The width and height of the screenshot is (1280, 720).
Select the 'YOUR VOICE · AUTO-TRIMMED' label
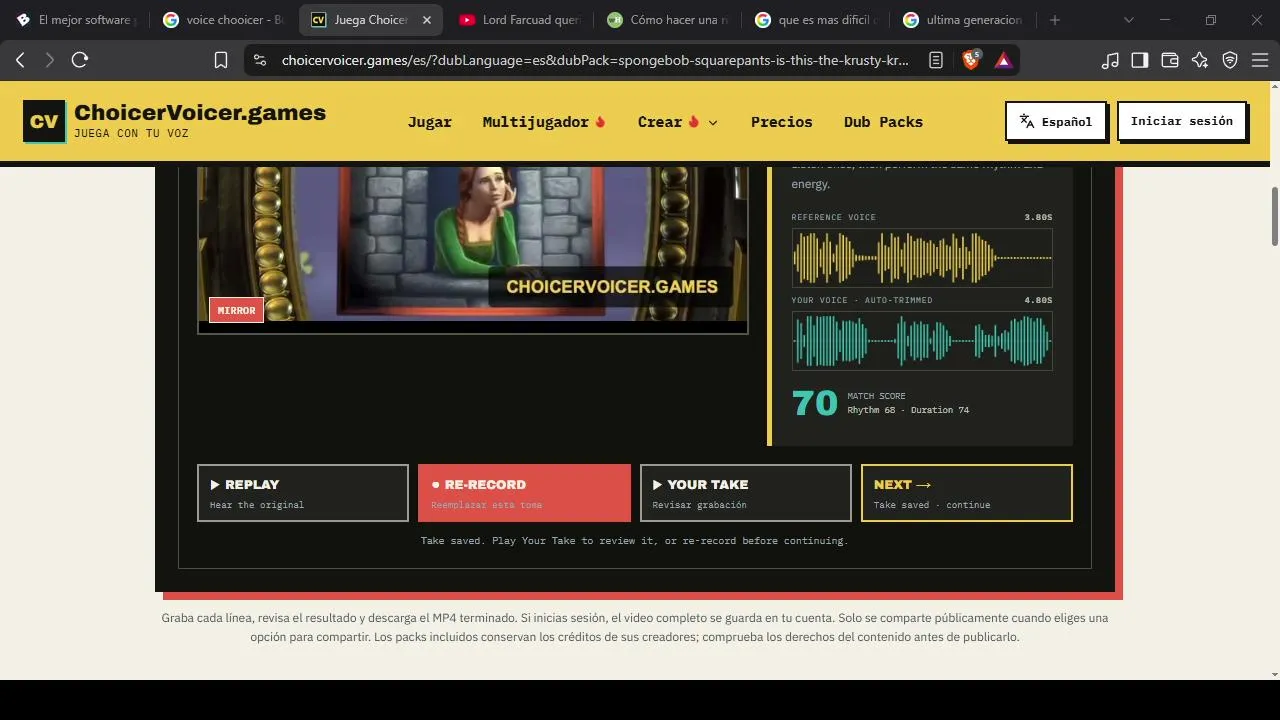[x=862, y=300]
